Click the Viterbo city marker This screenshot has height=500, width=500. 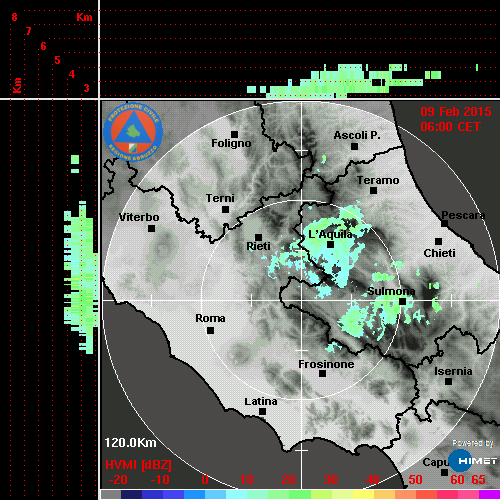tap(151, 228)
